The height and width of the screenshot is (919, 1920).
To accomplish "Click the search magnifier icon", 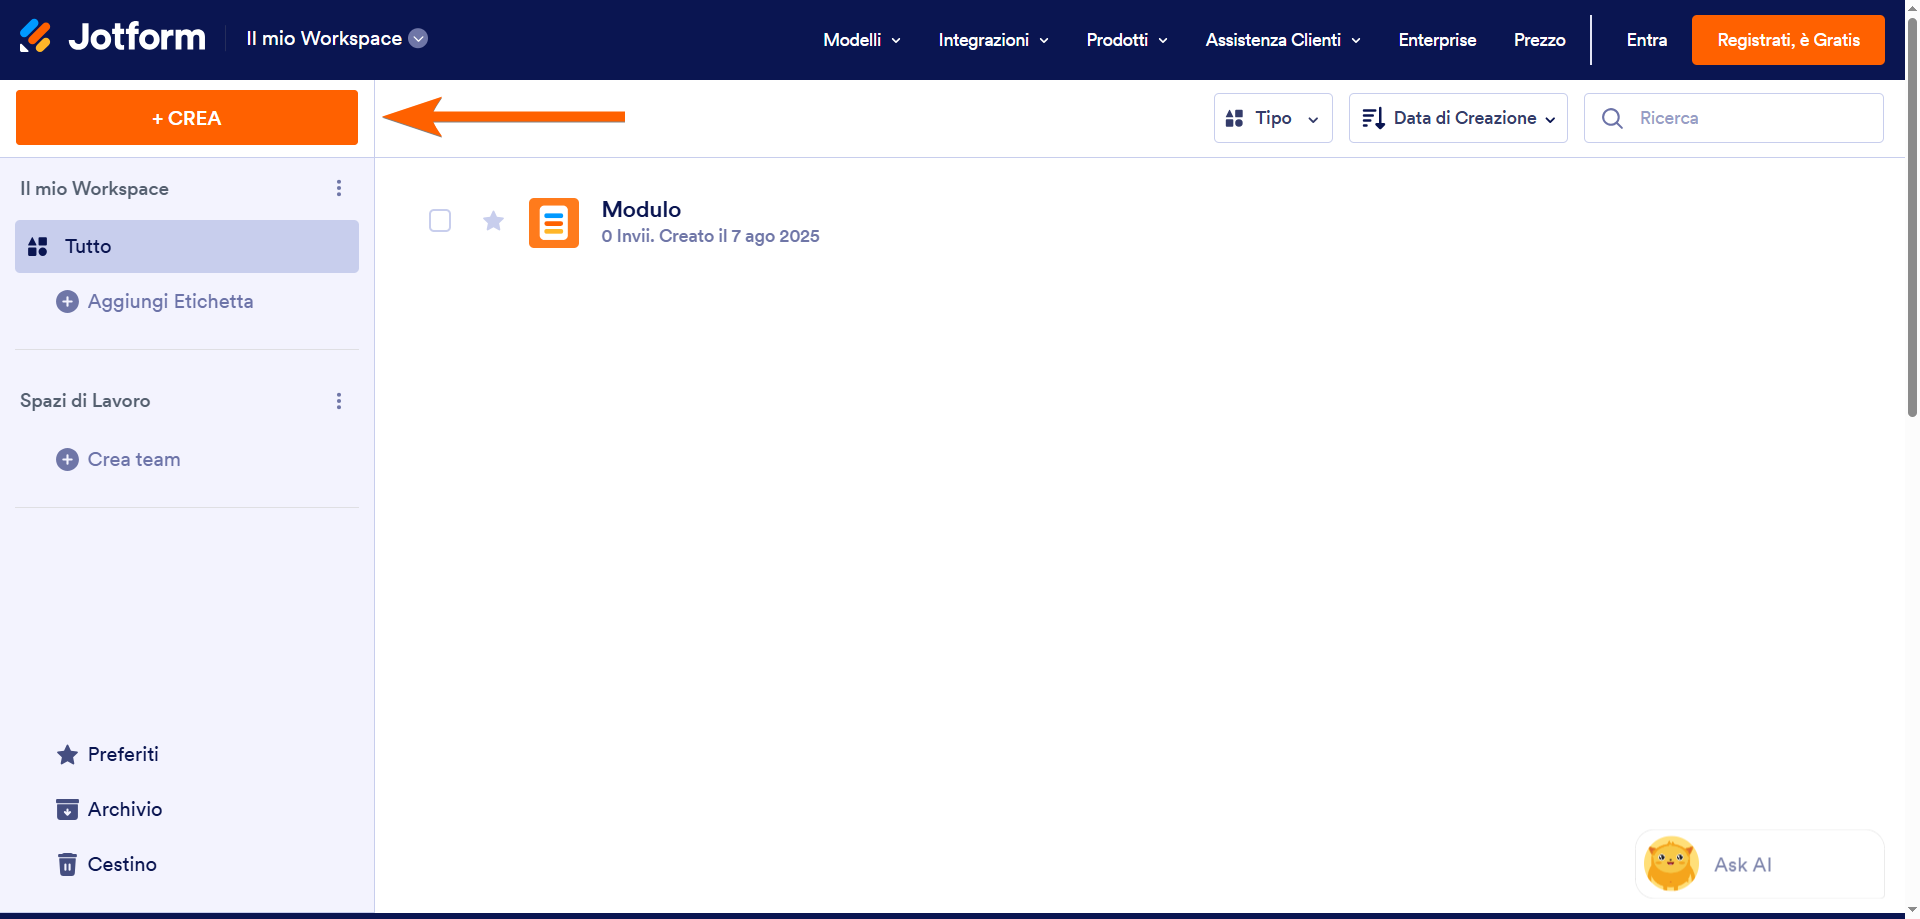I will point(1611,118).
